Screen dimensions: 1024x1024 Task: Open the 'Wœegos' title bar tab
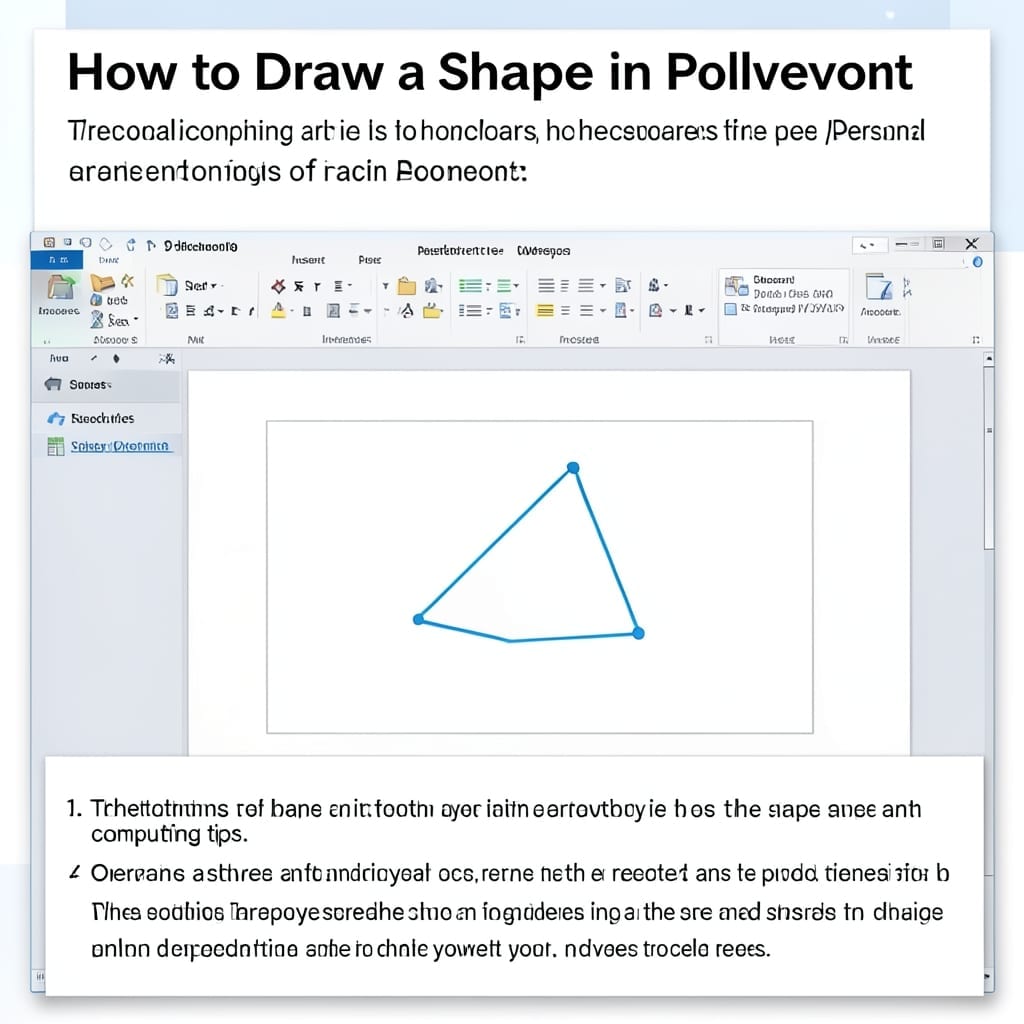coord(543,251)
